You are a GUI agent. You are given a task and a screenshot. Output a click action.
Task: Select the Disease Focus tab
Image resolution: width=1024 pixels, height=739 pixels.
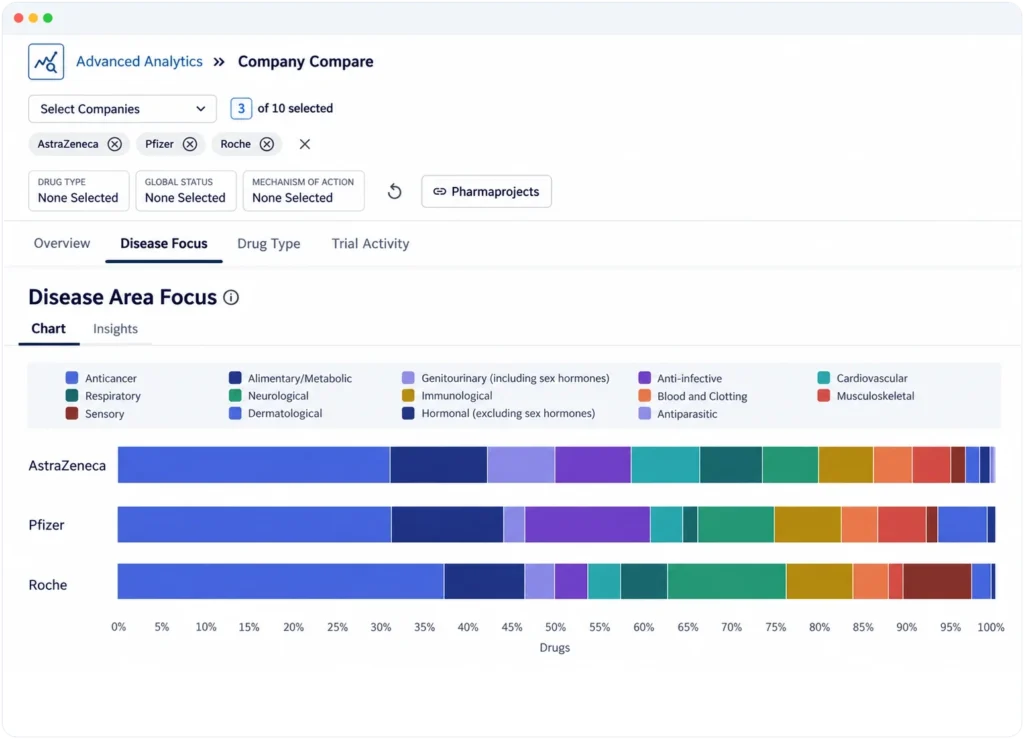click(164, 244)
